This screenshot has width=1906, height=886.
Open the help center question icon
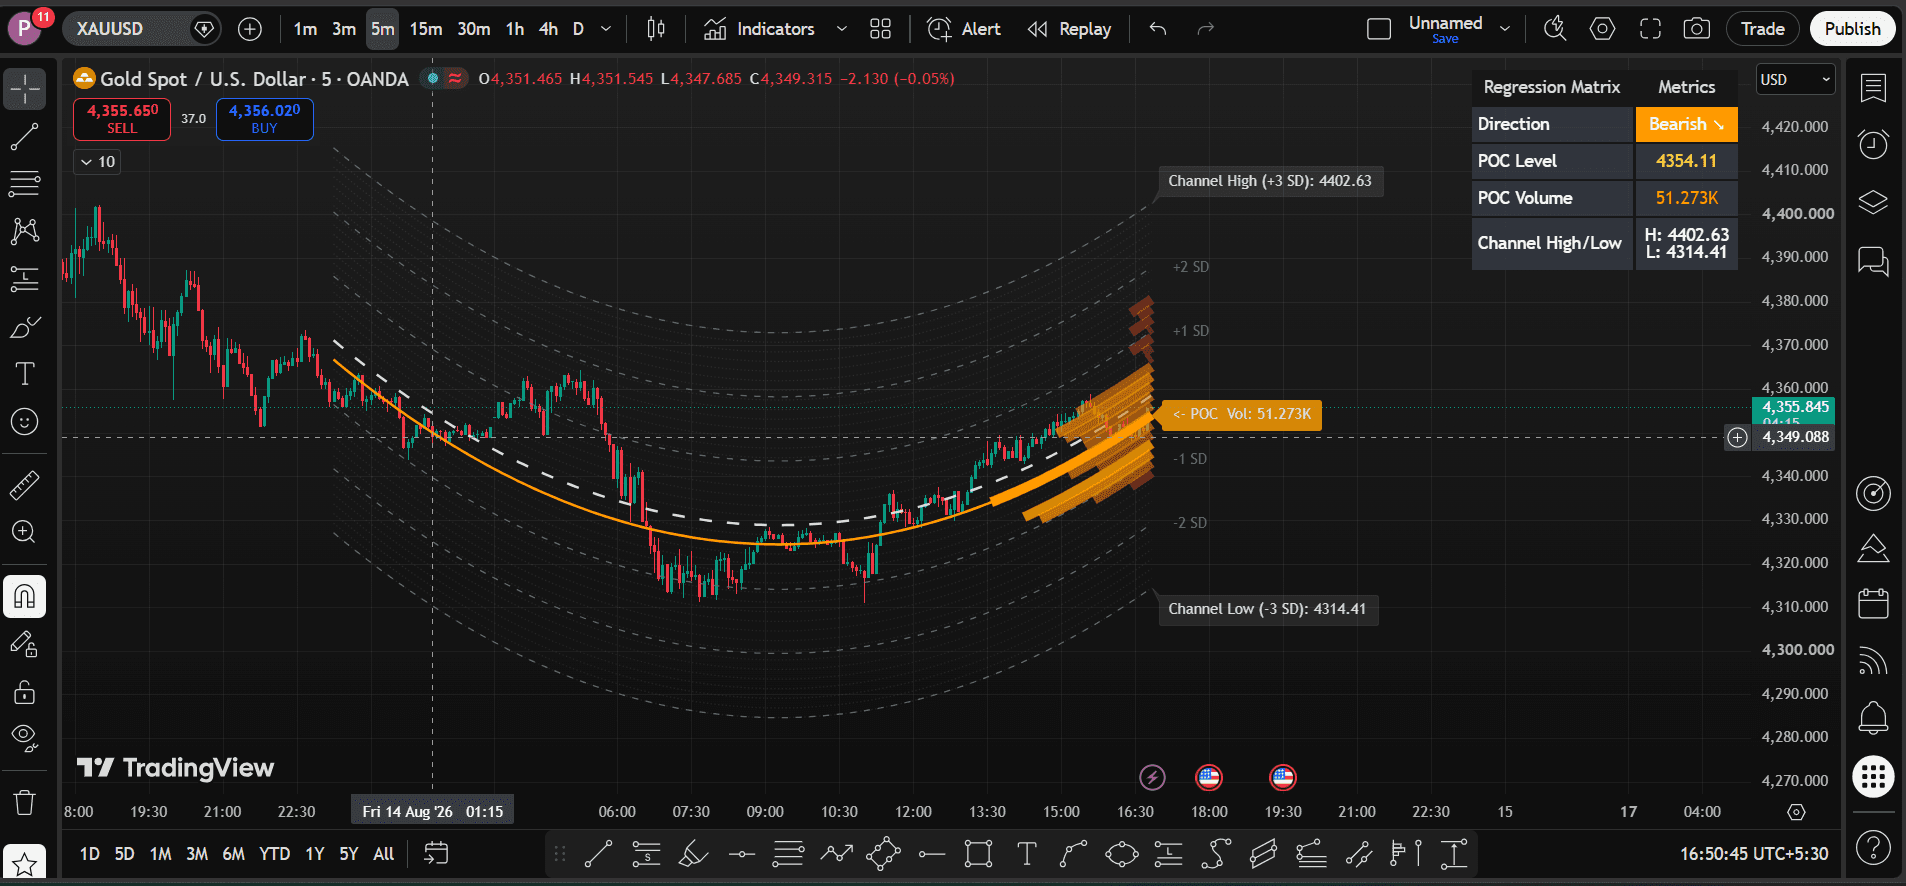tap(1873, 848)
